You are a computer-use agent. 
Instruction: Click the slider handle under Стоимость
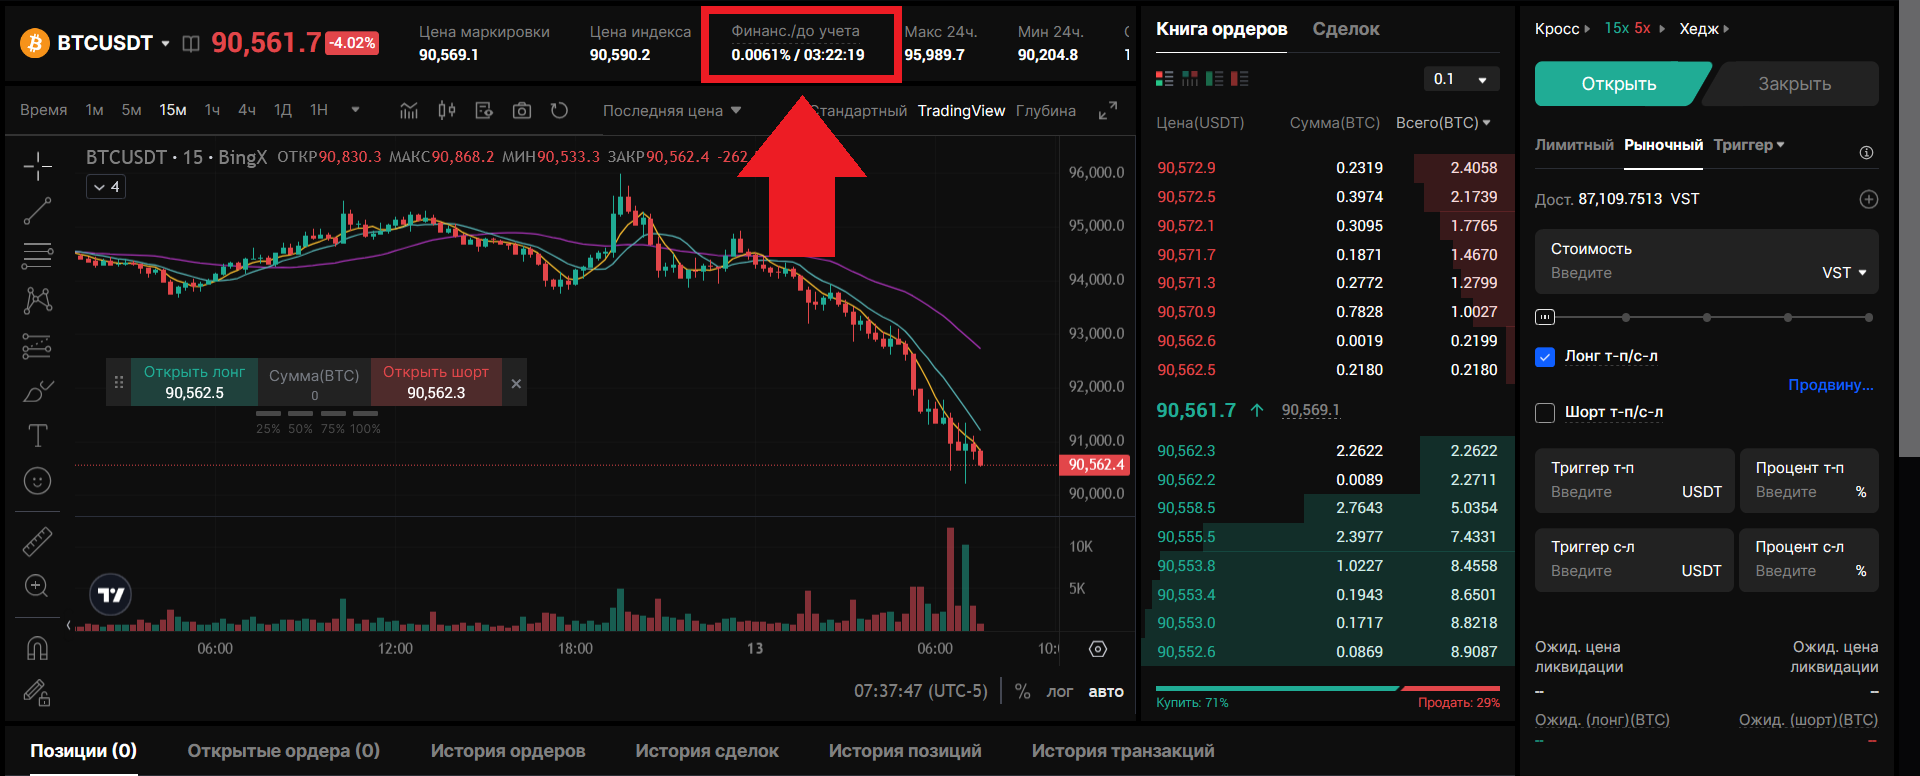point(1545,317)
